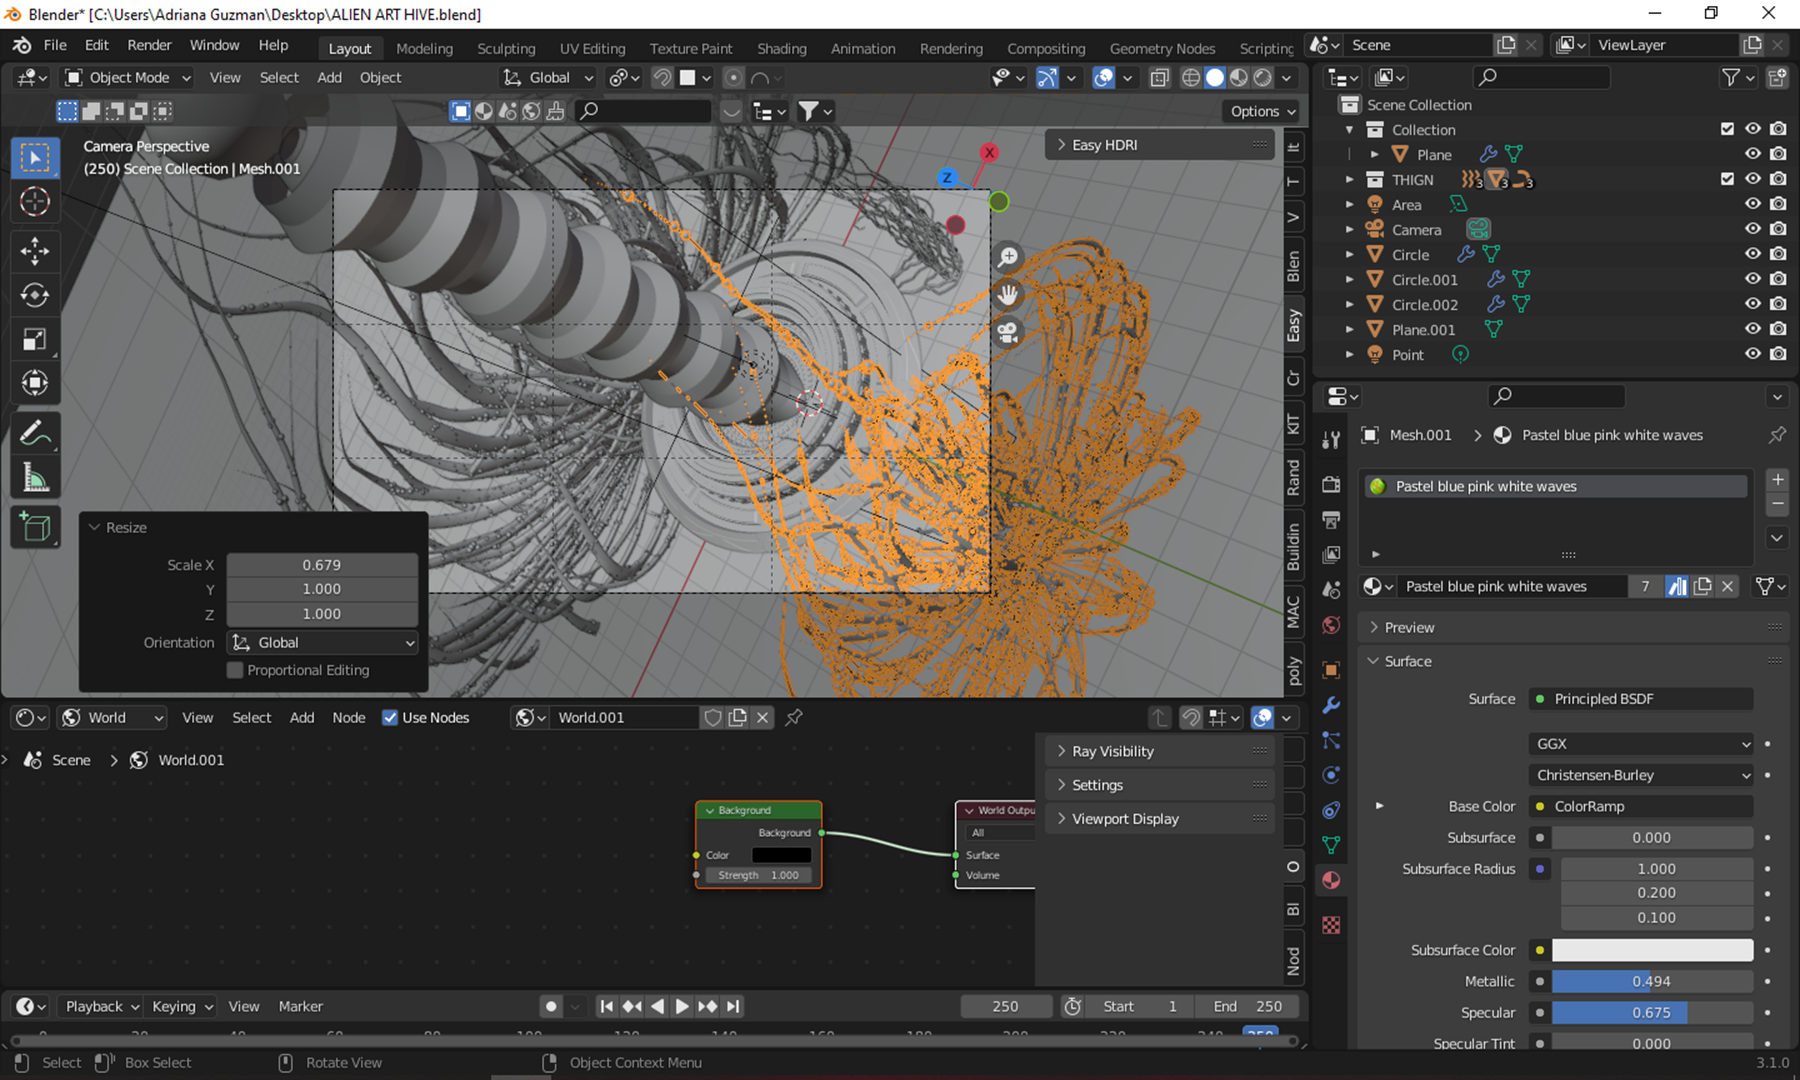
Task: Adjust the Specular slider
Action: [x=1652, y=1013]
